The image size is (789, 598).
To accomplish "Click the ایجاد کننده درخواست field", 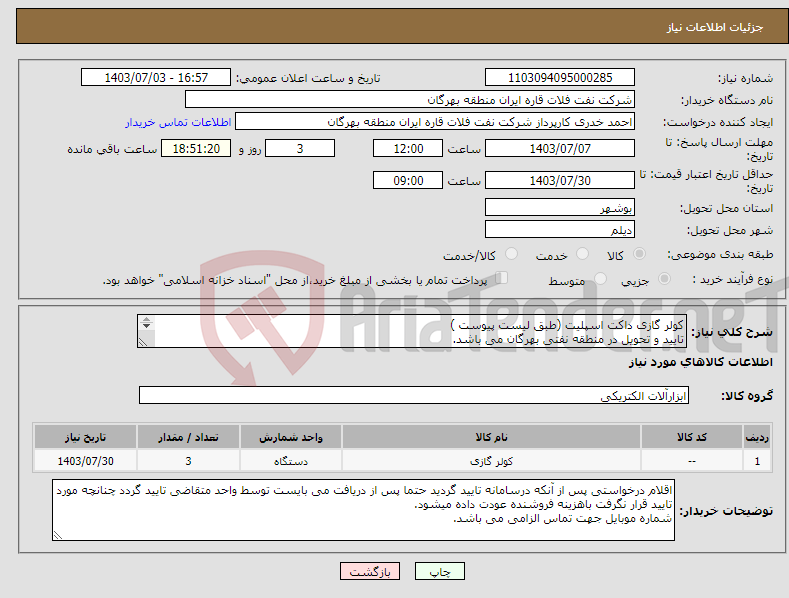I will [x=435, y=122].
